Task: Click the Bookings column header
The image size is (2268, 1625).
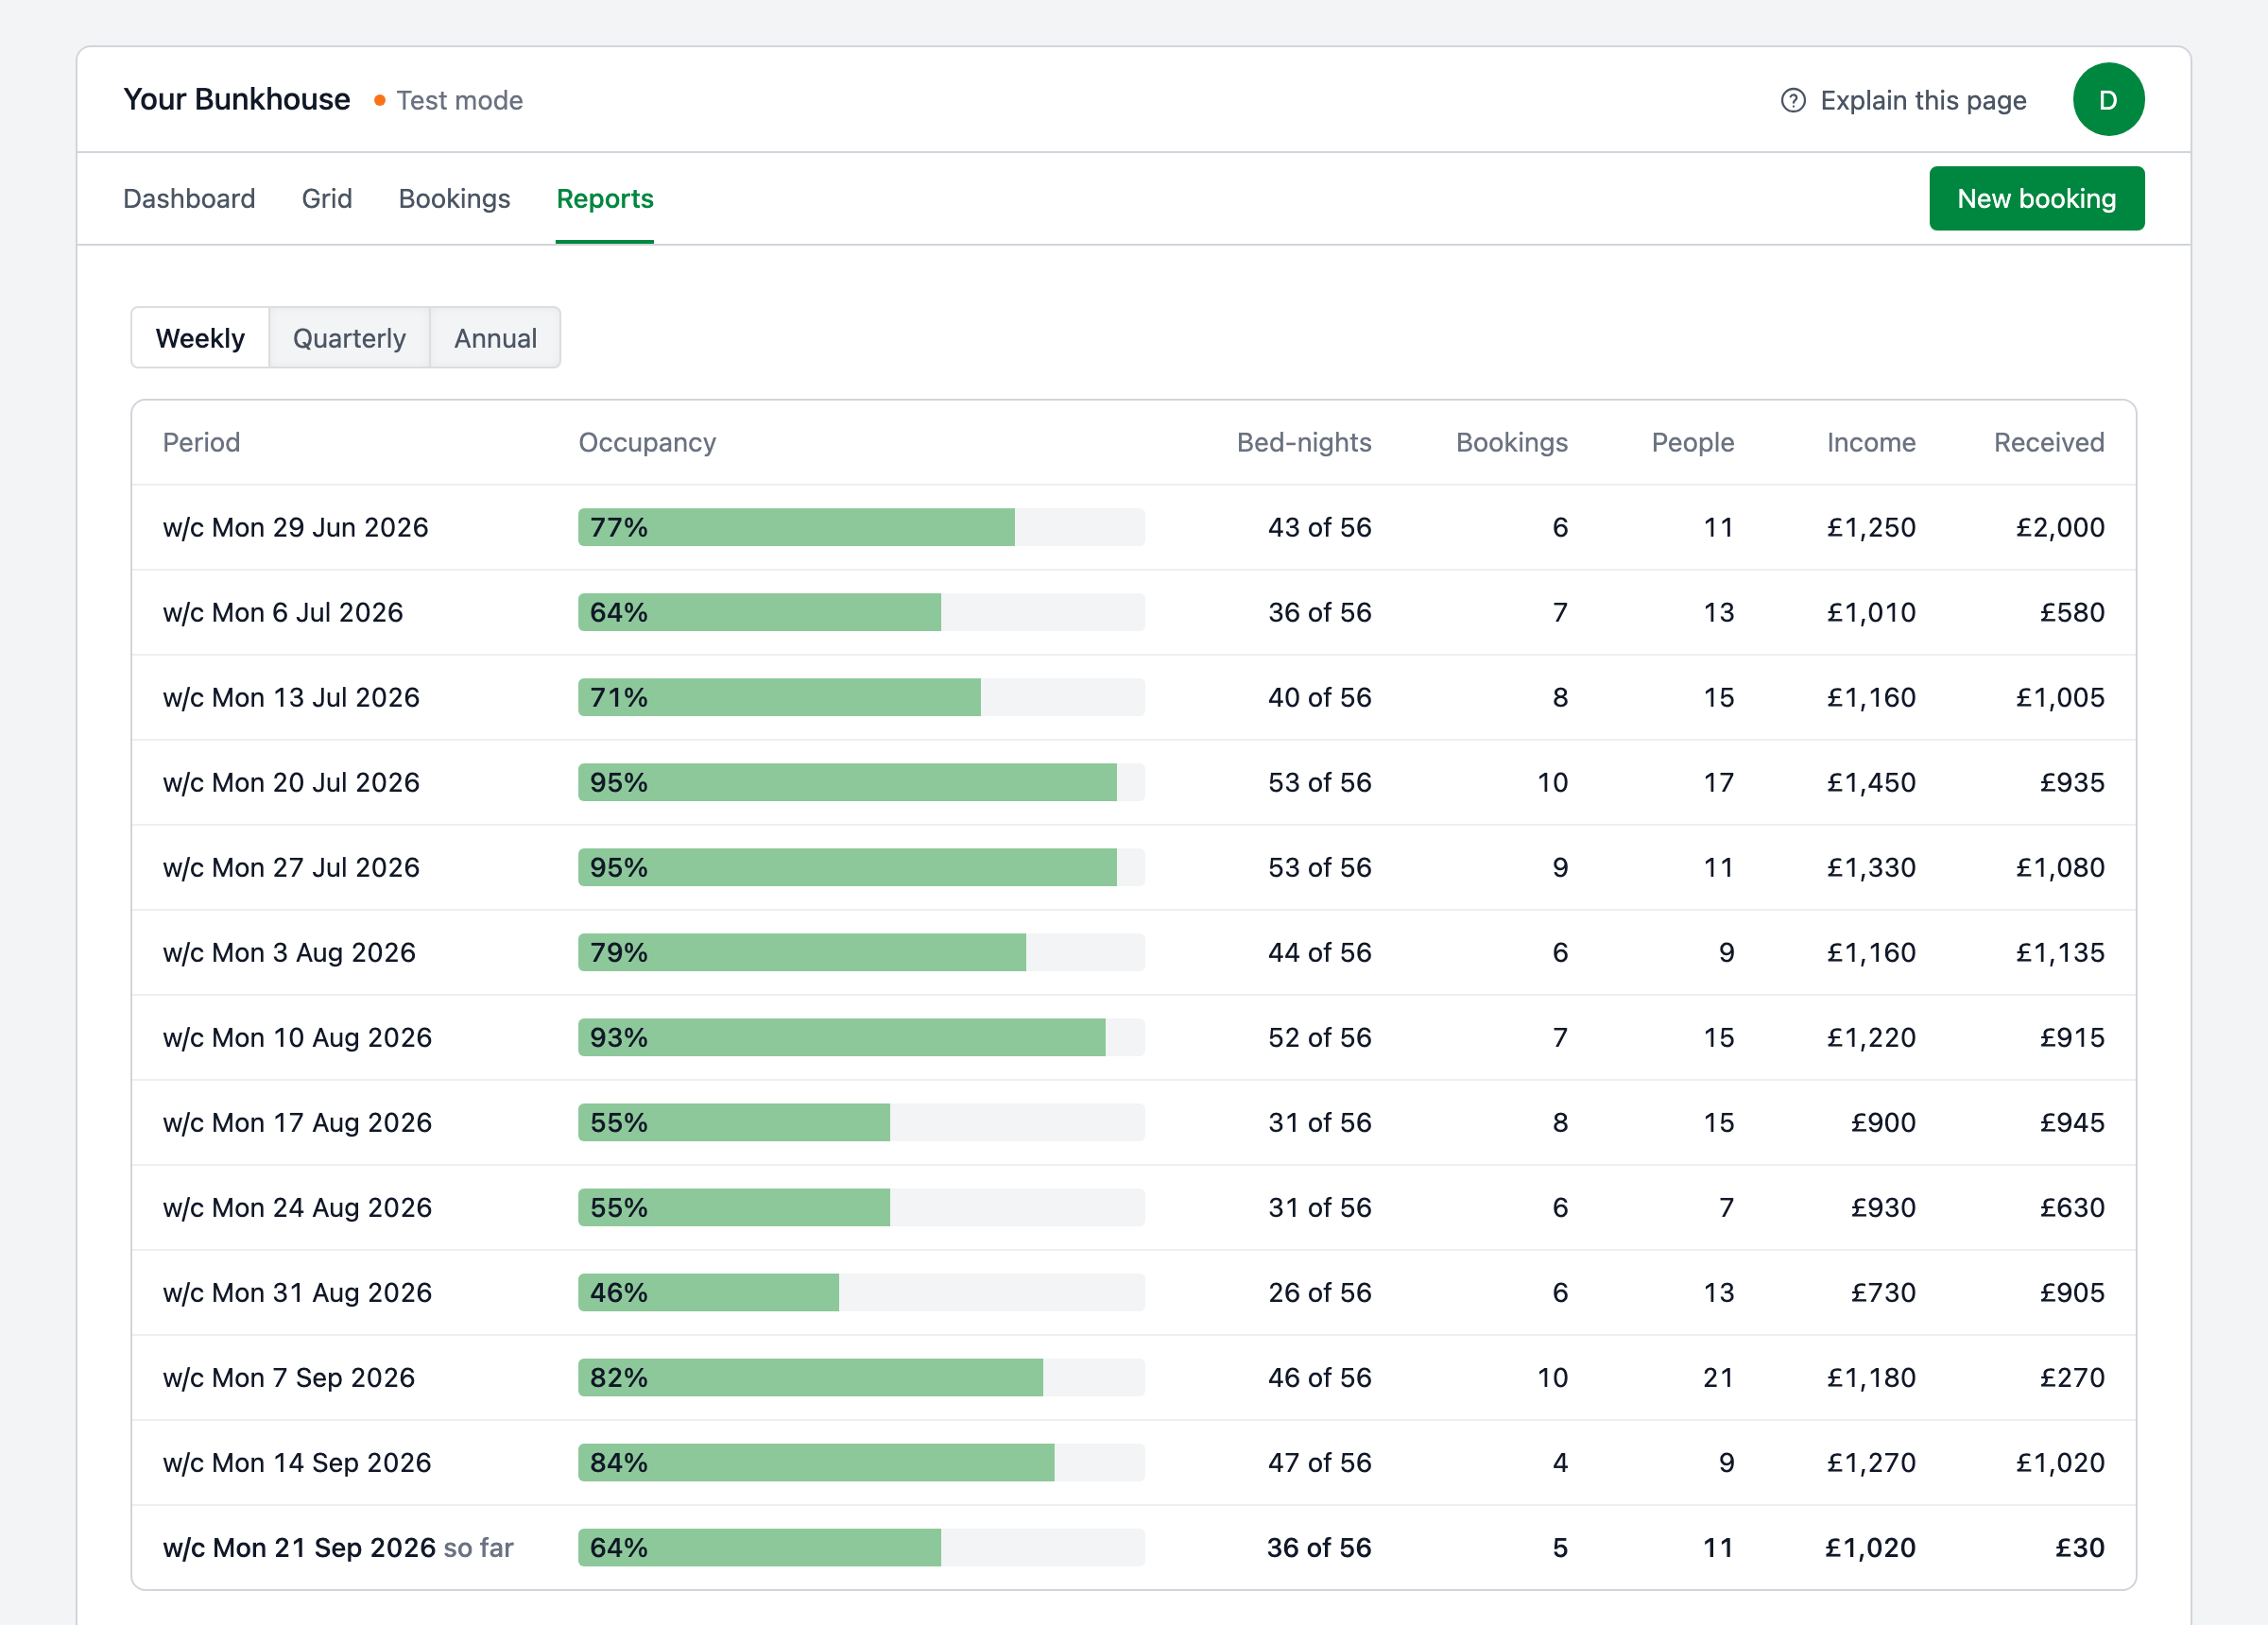Action: point(1511,442)
